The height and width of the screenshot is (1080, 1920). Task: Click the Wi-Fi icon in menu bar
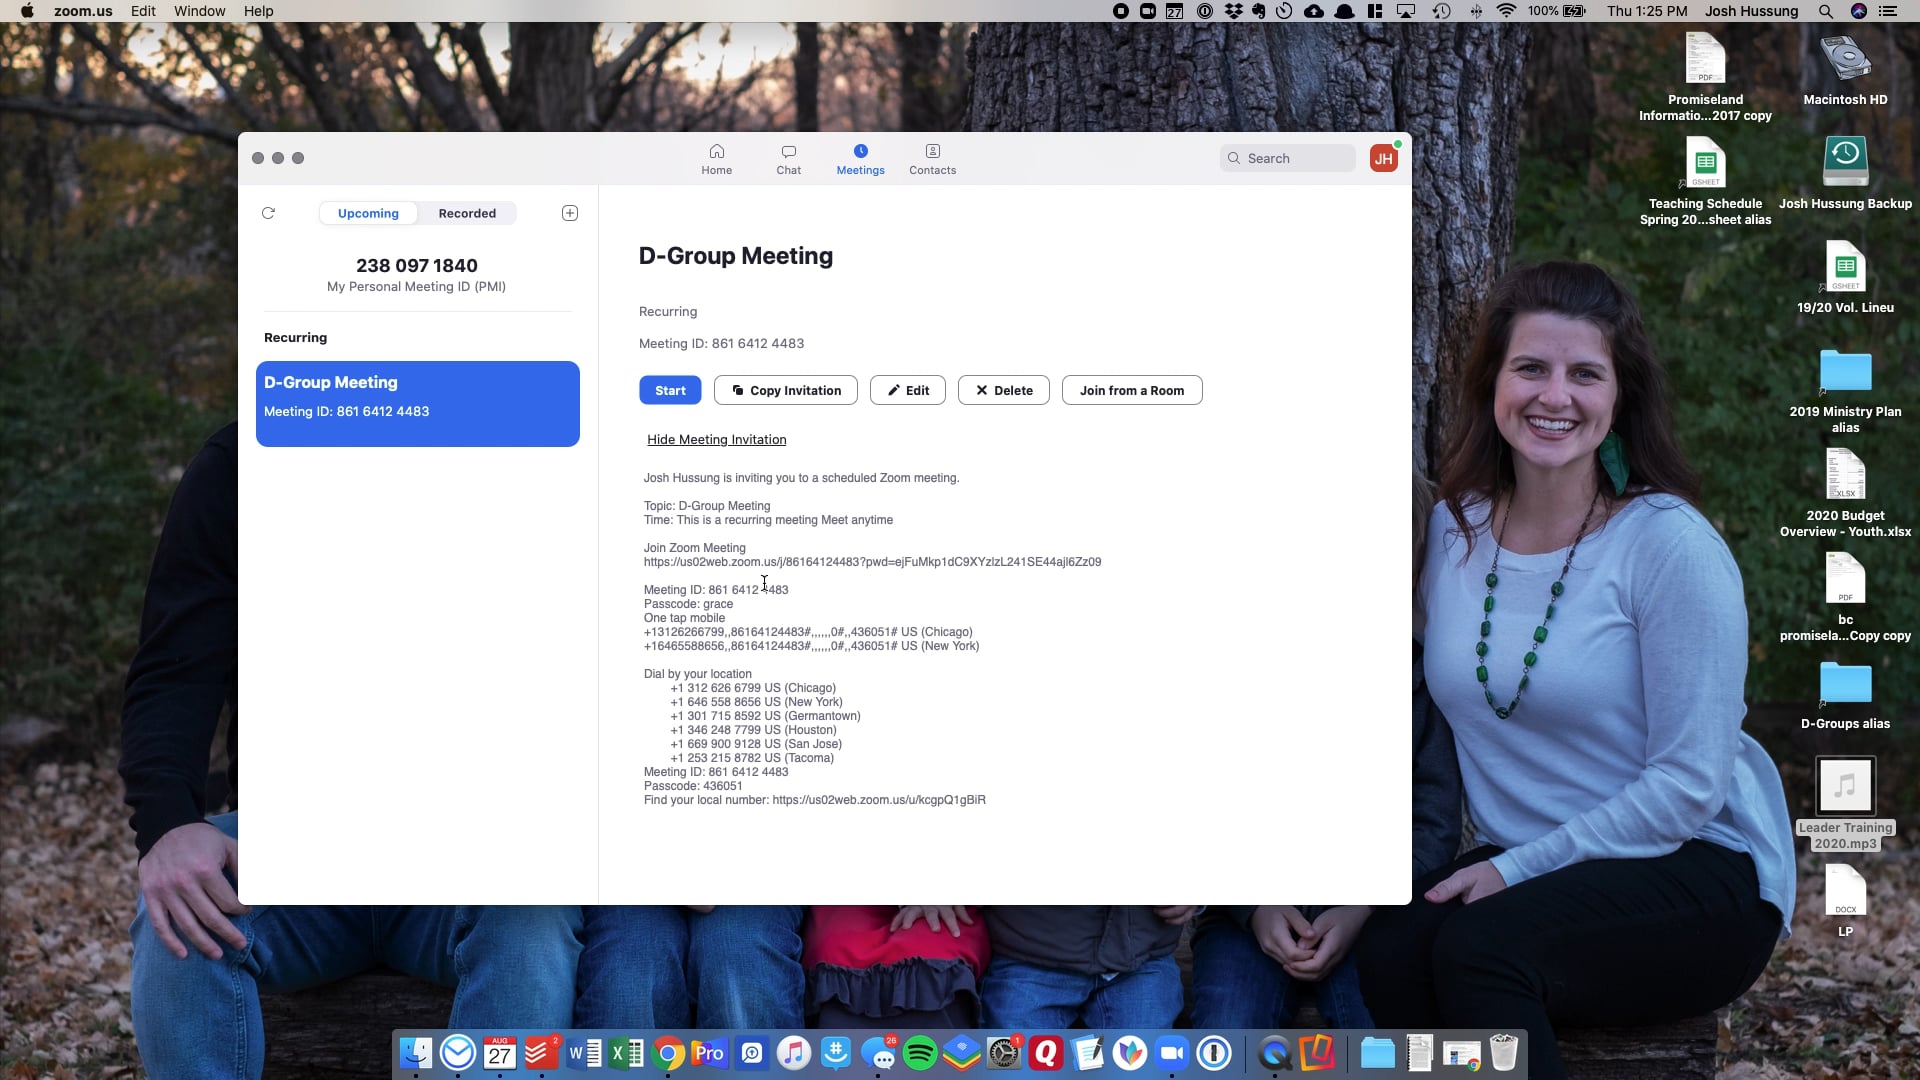1506,11
